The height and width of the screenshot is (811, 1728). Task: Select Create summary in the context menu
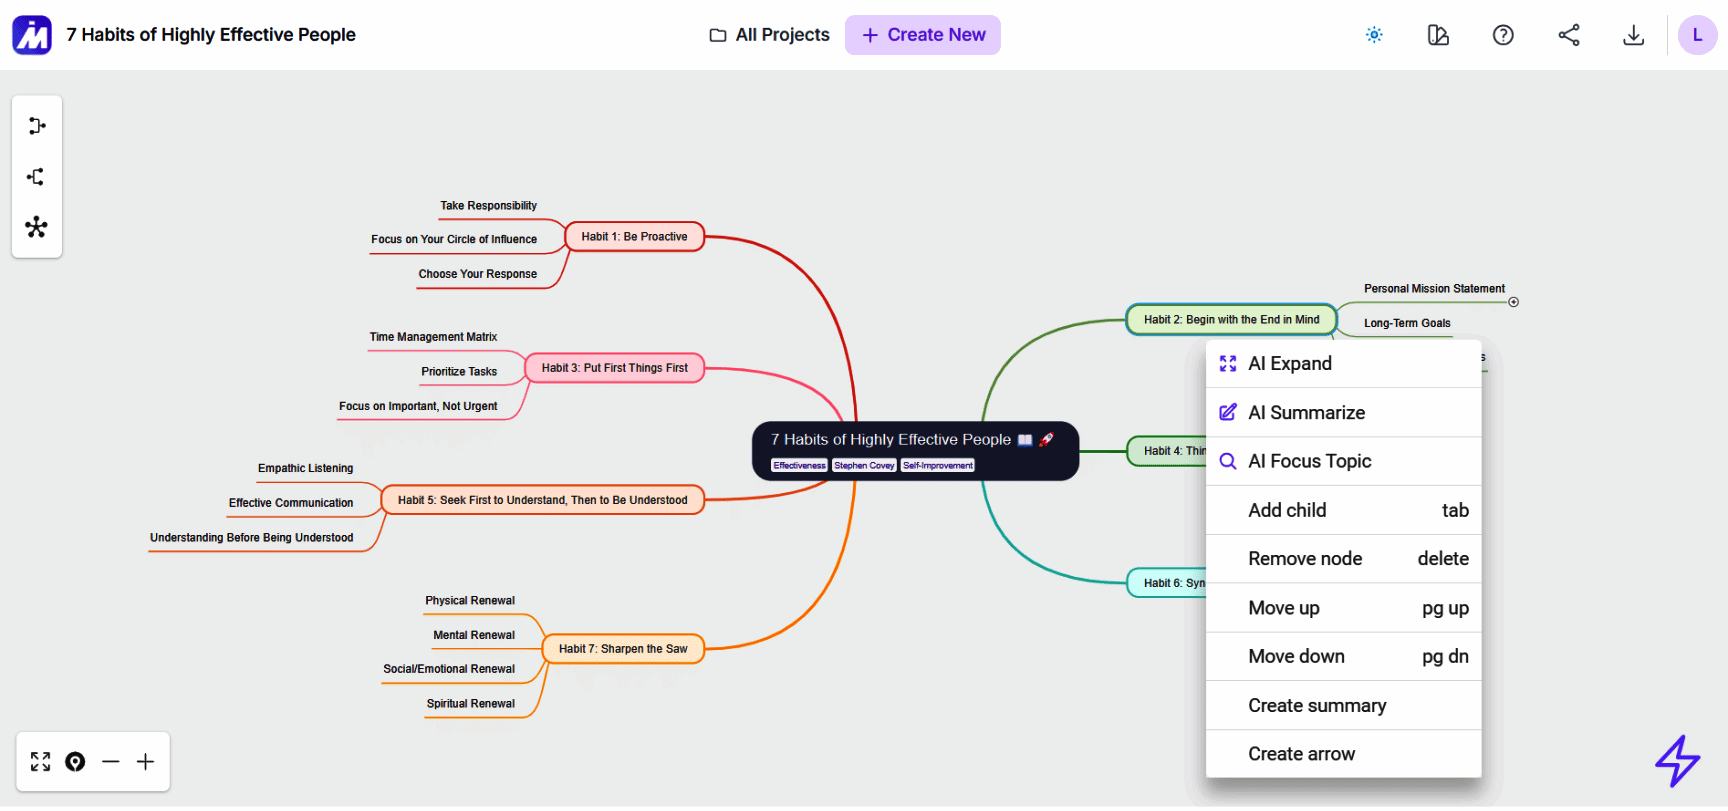point(1343,706)
